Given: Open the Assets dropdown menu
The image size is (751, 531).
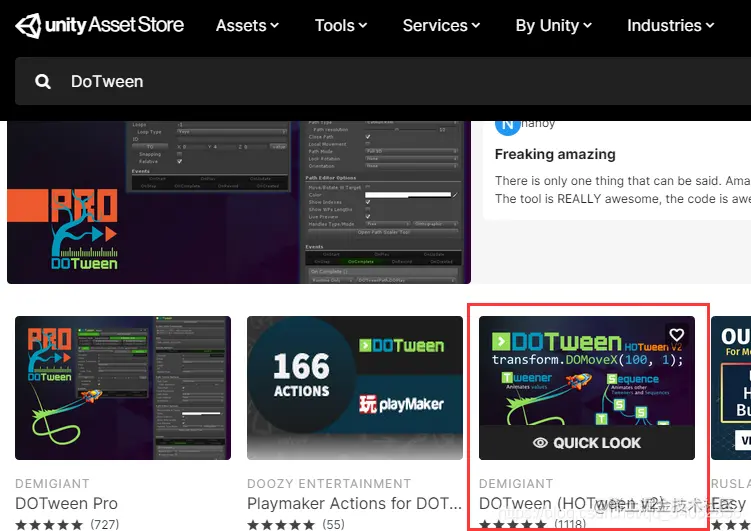Looking at the screenshot, I should click(247, 25).
